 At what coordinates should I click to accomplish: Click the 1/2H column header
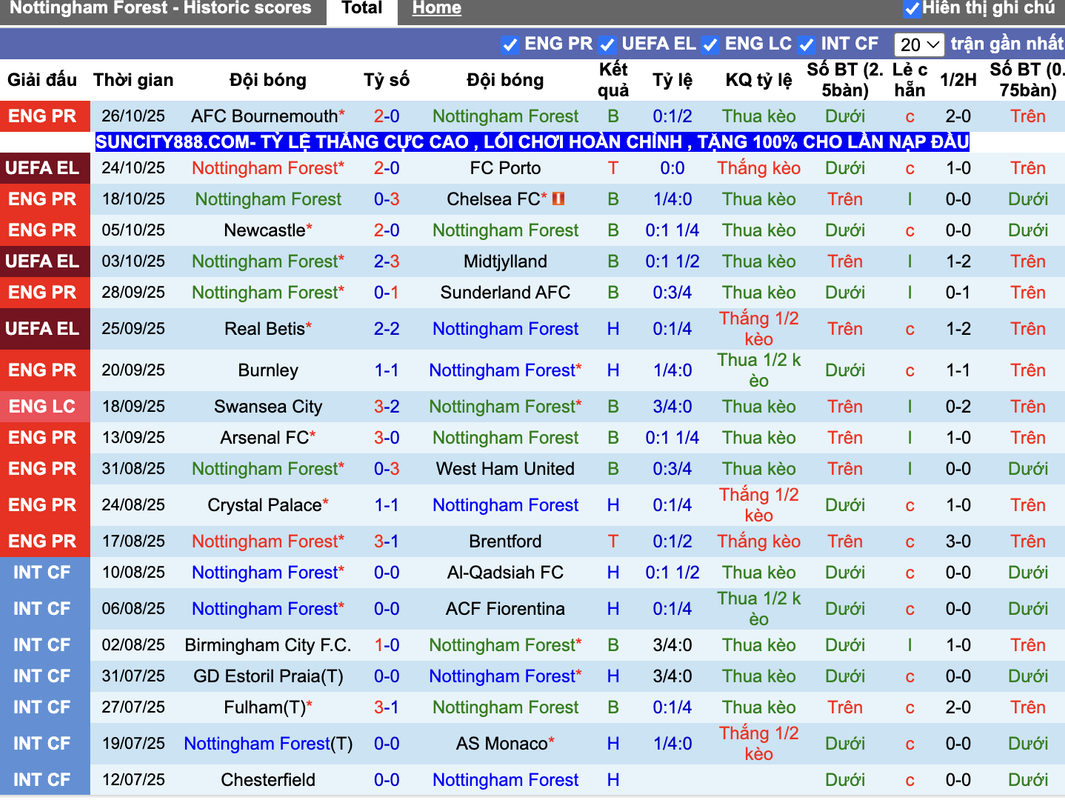[x=958, y=80]
